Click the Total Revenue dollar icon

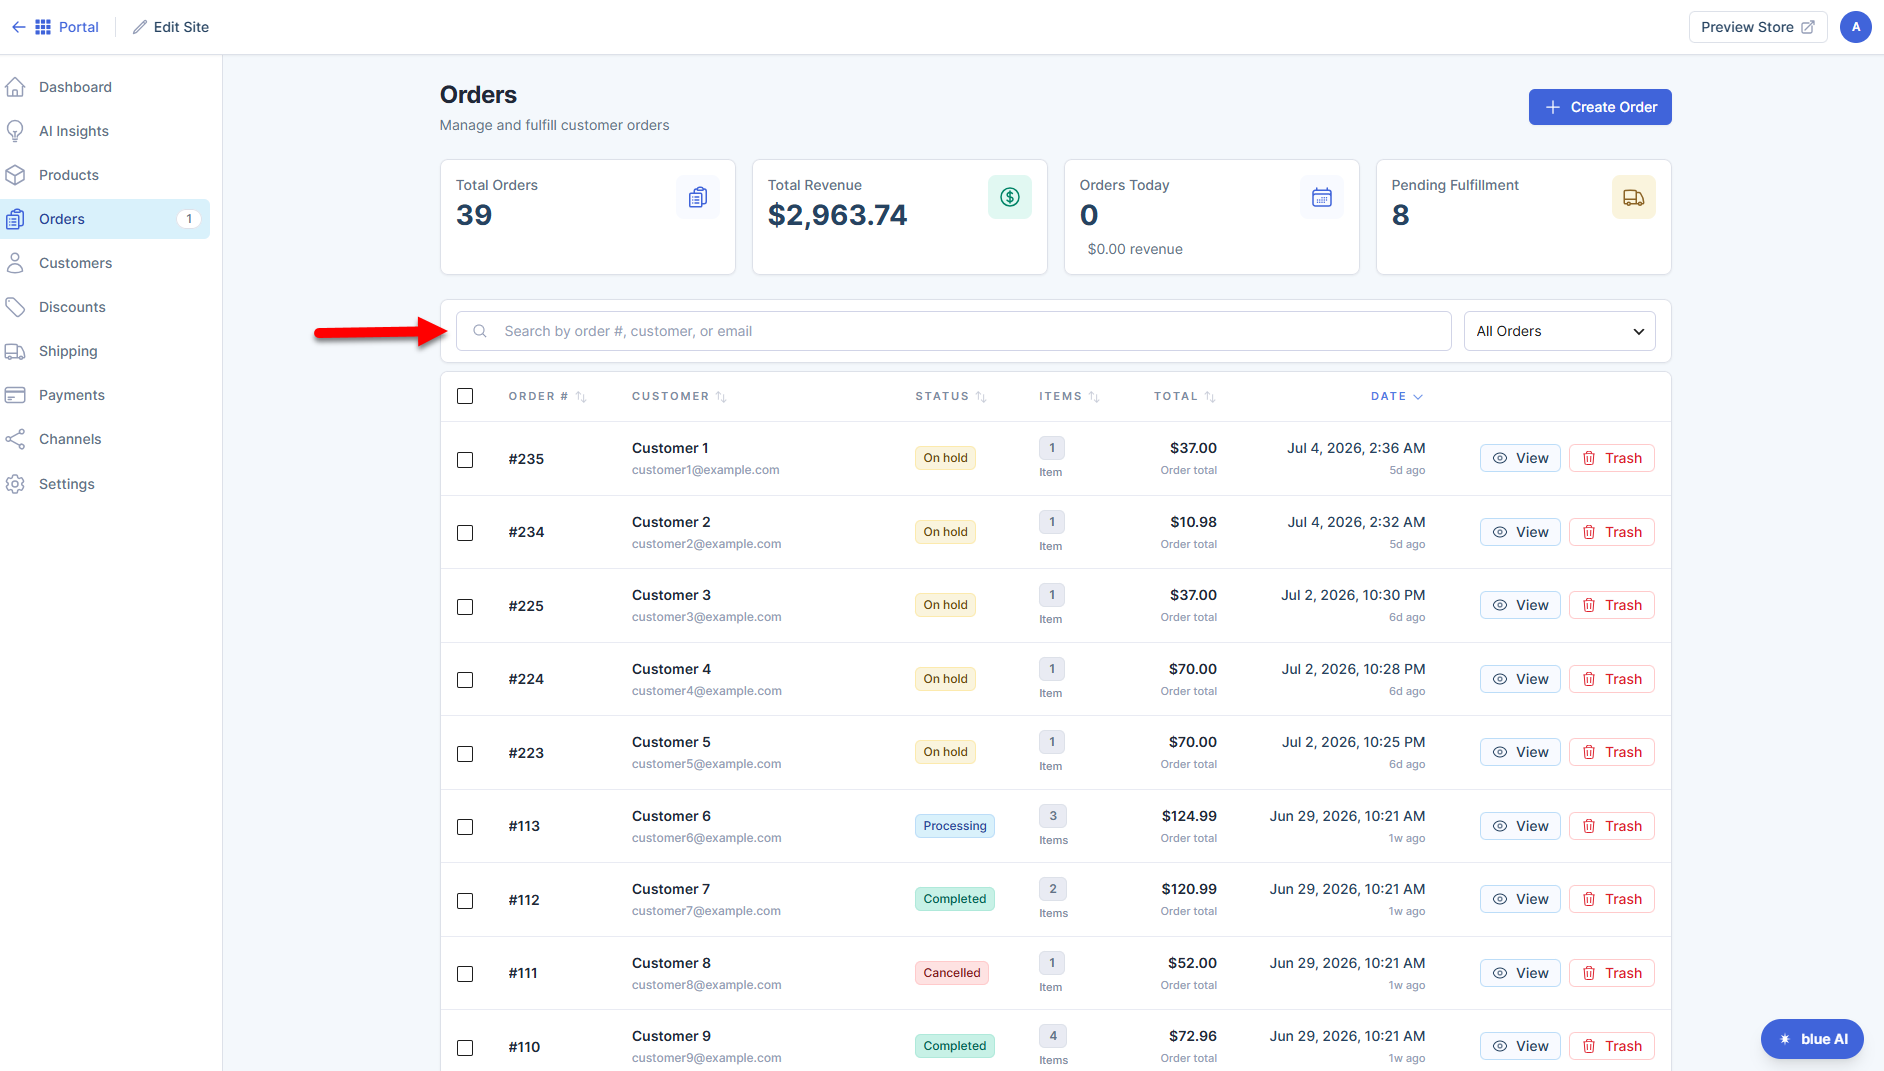pos(1010,197)
